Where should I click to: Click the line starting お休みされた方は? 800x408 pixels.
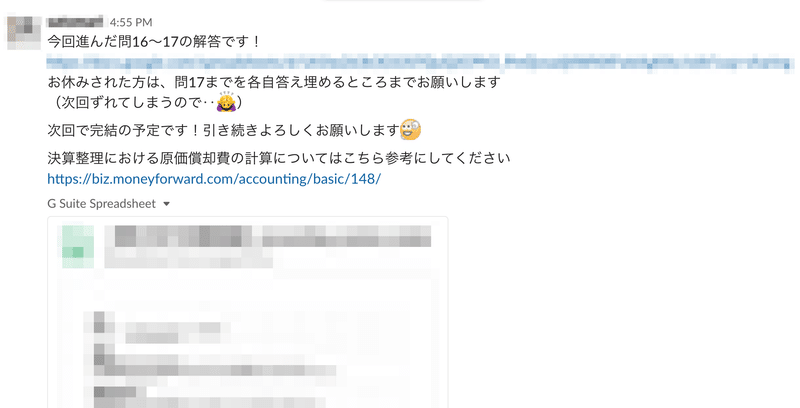pos(274,82)
